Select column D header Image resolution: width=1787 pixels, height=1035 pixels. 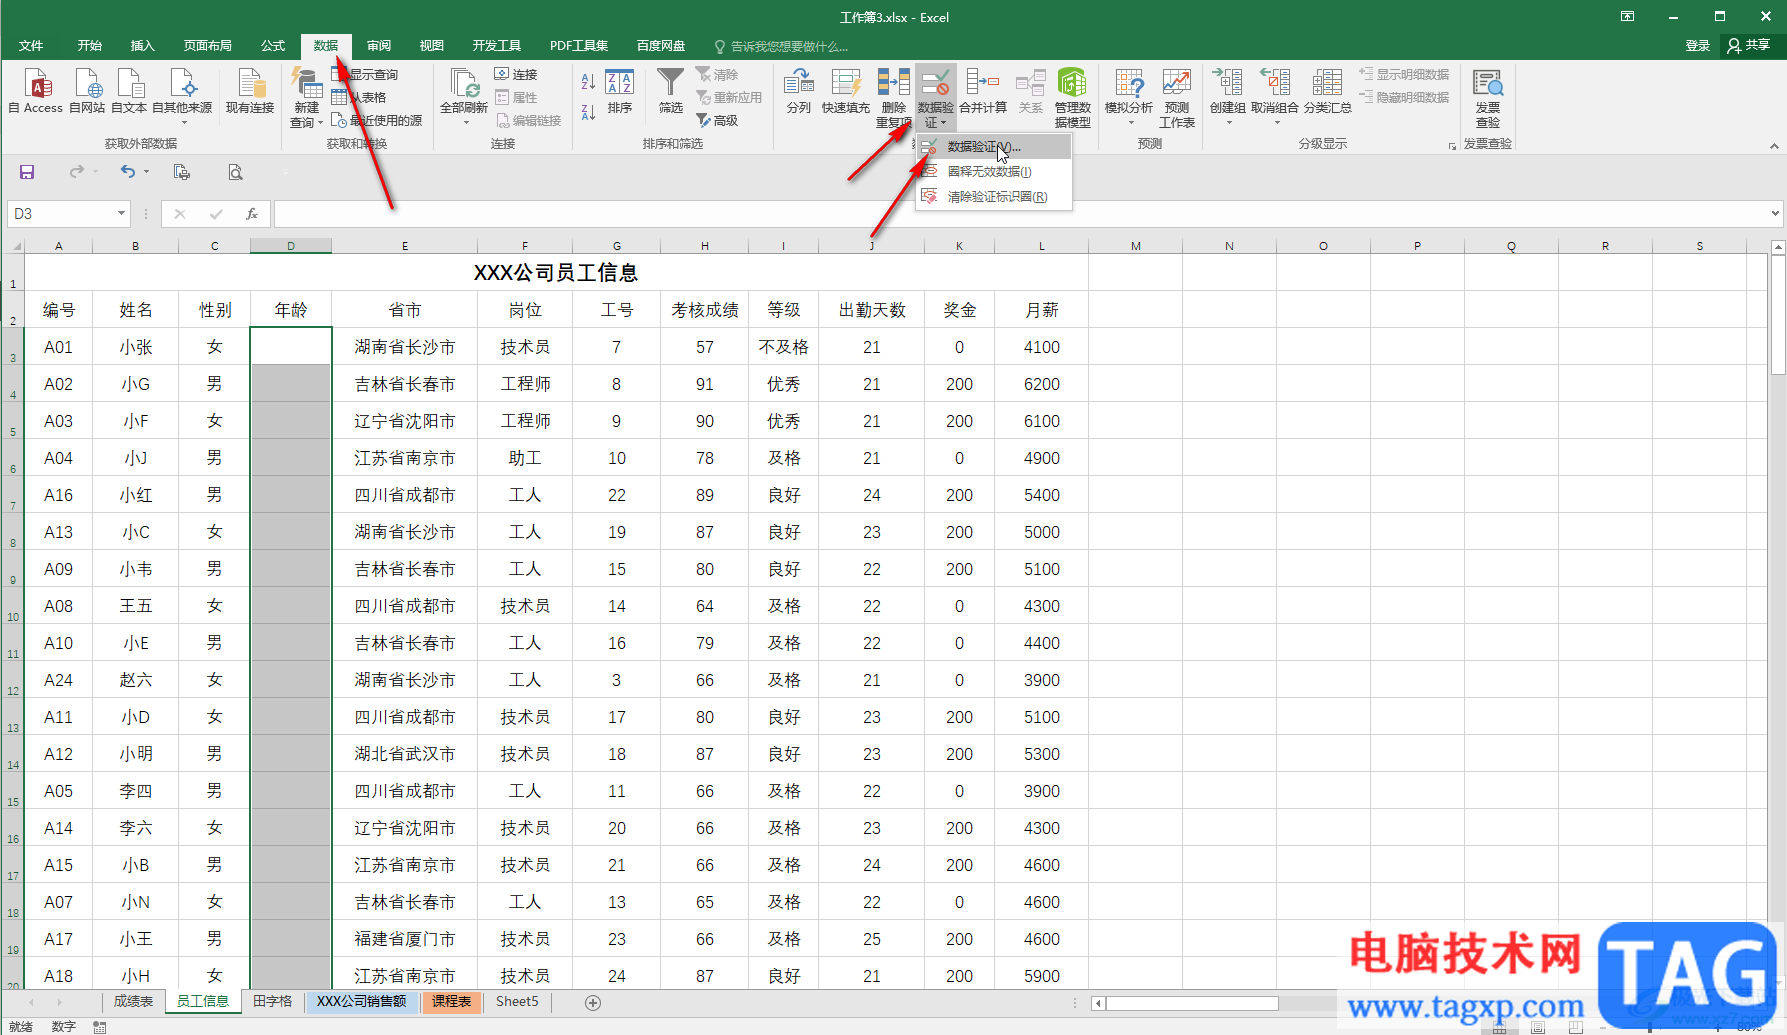291,246
